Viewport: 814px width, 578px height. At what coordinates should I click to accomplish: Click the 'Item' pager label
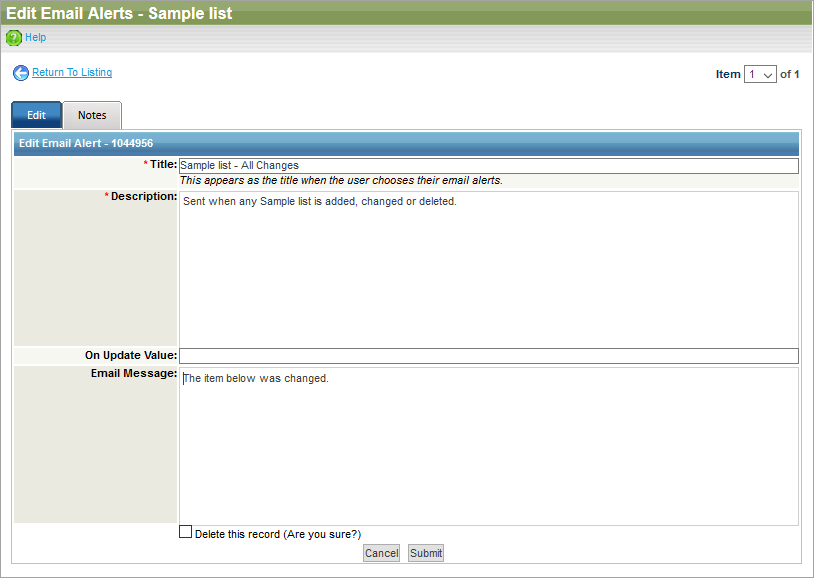coord(728,74)
